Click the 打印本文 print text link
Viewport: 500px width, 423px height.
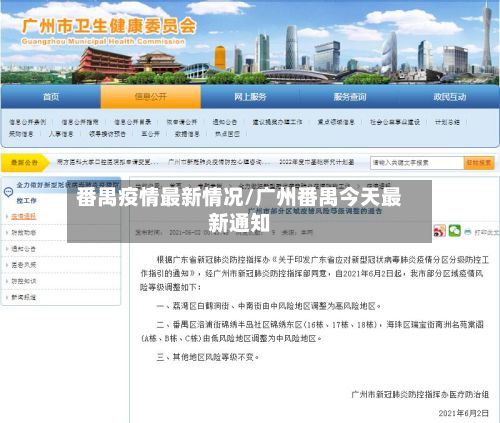487,232
